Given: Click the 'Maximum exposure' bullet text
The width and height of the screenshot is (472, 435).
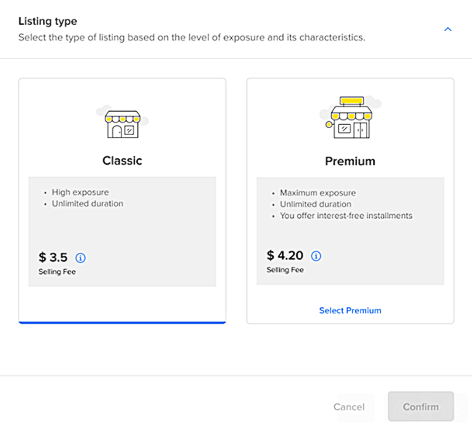Looking at the screenshot, I should (318, 193).
